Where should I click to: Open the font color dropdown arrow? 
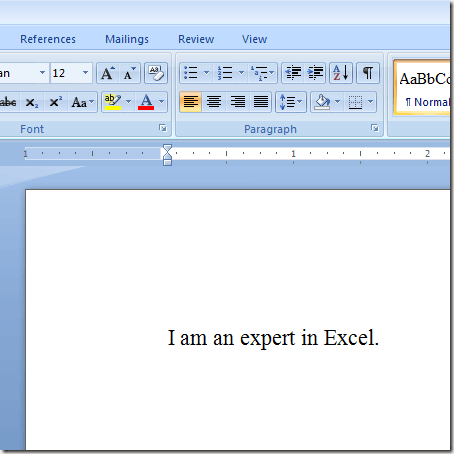pyautogui.click(x=161, y=102)
